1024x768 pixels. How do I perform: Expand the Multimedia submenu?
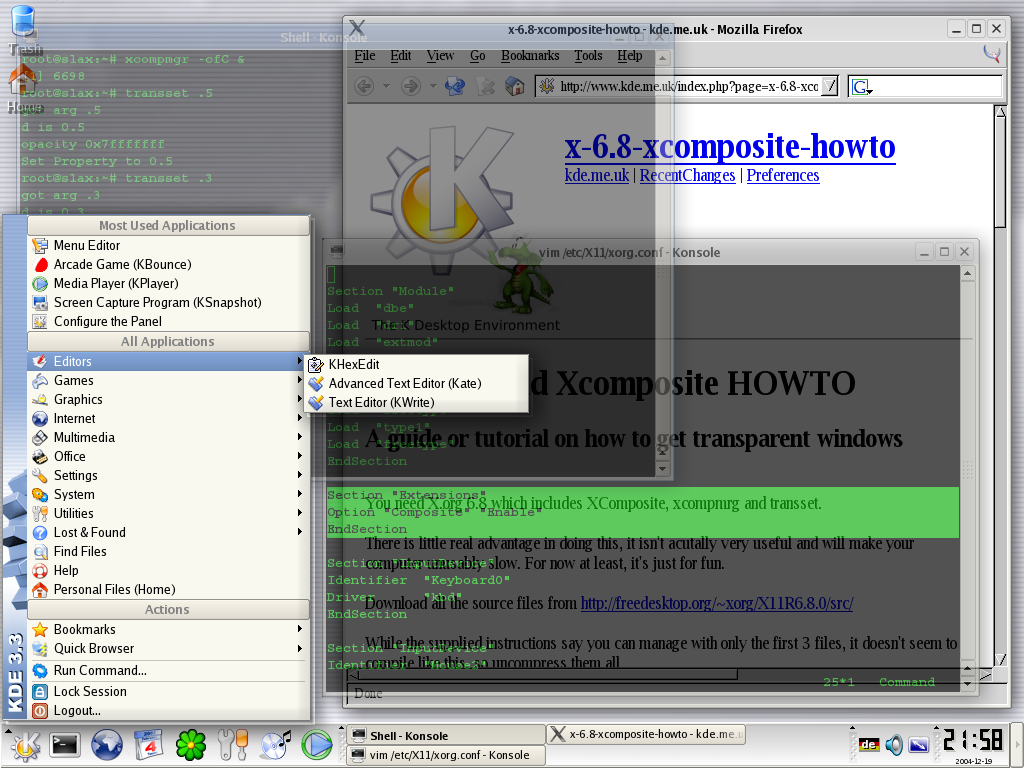[x=168, y=437]
